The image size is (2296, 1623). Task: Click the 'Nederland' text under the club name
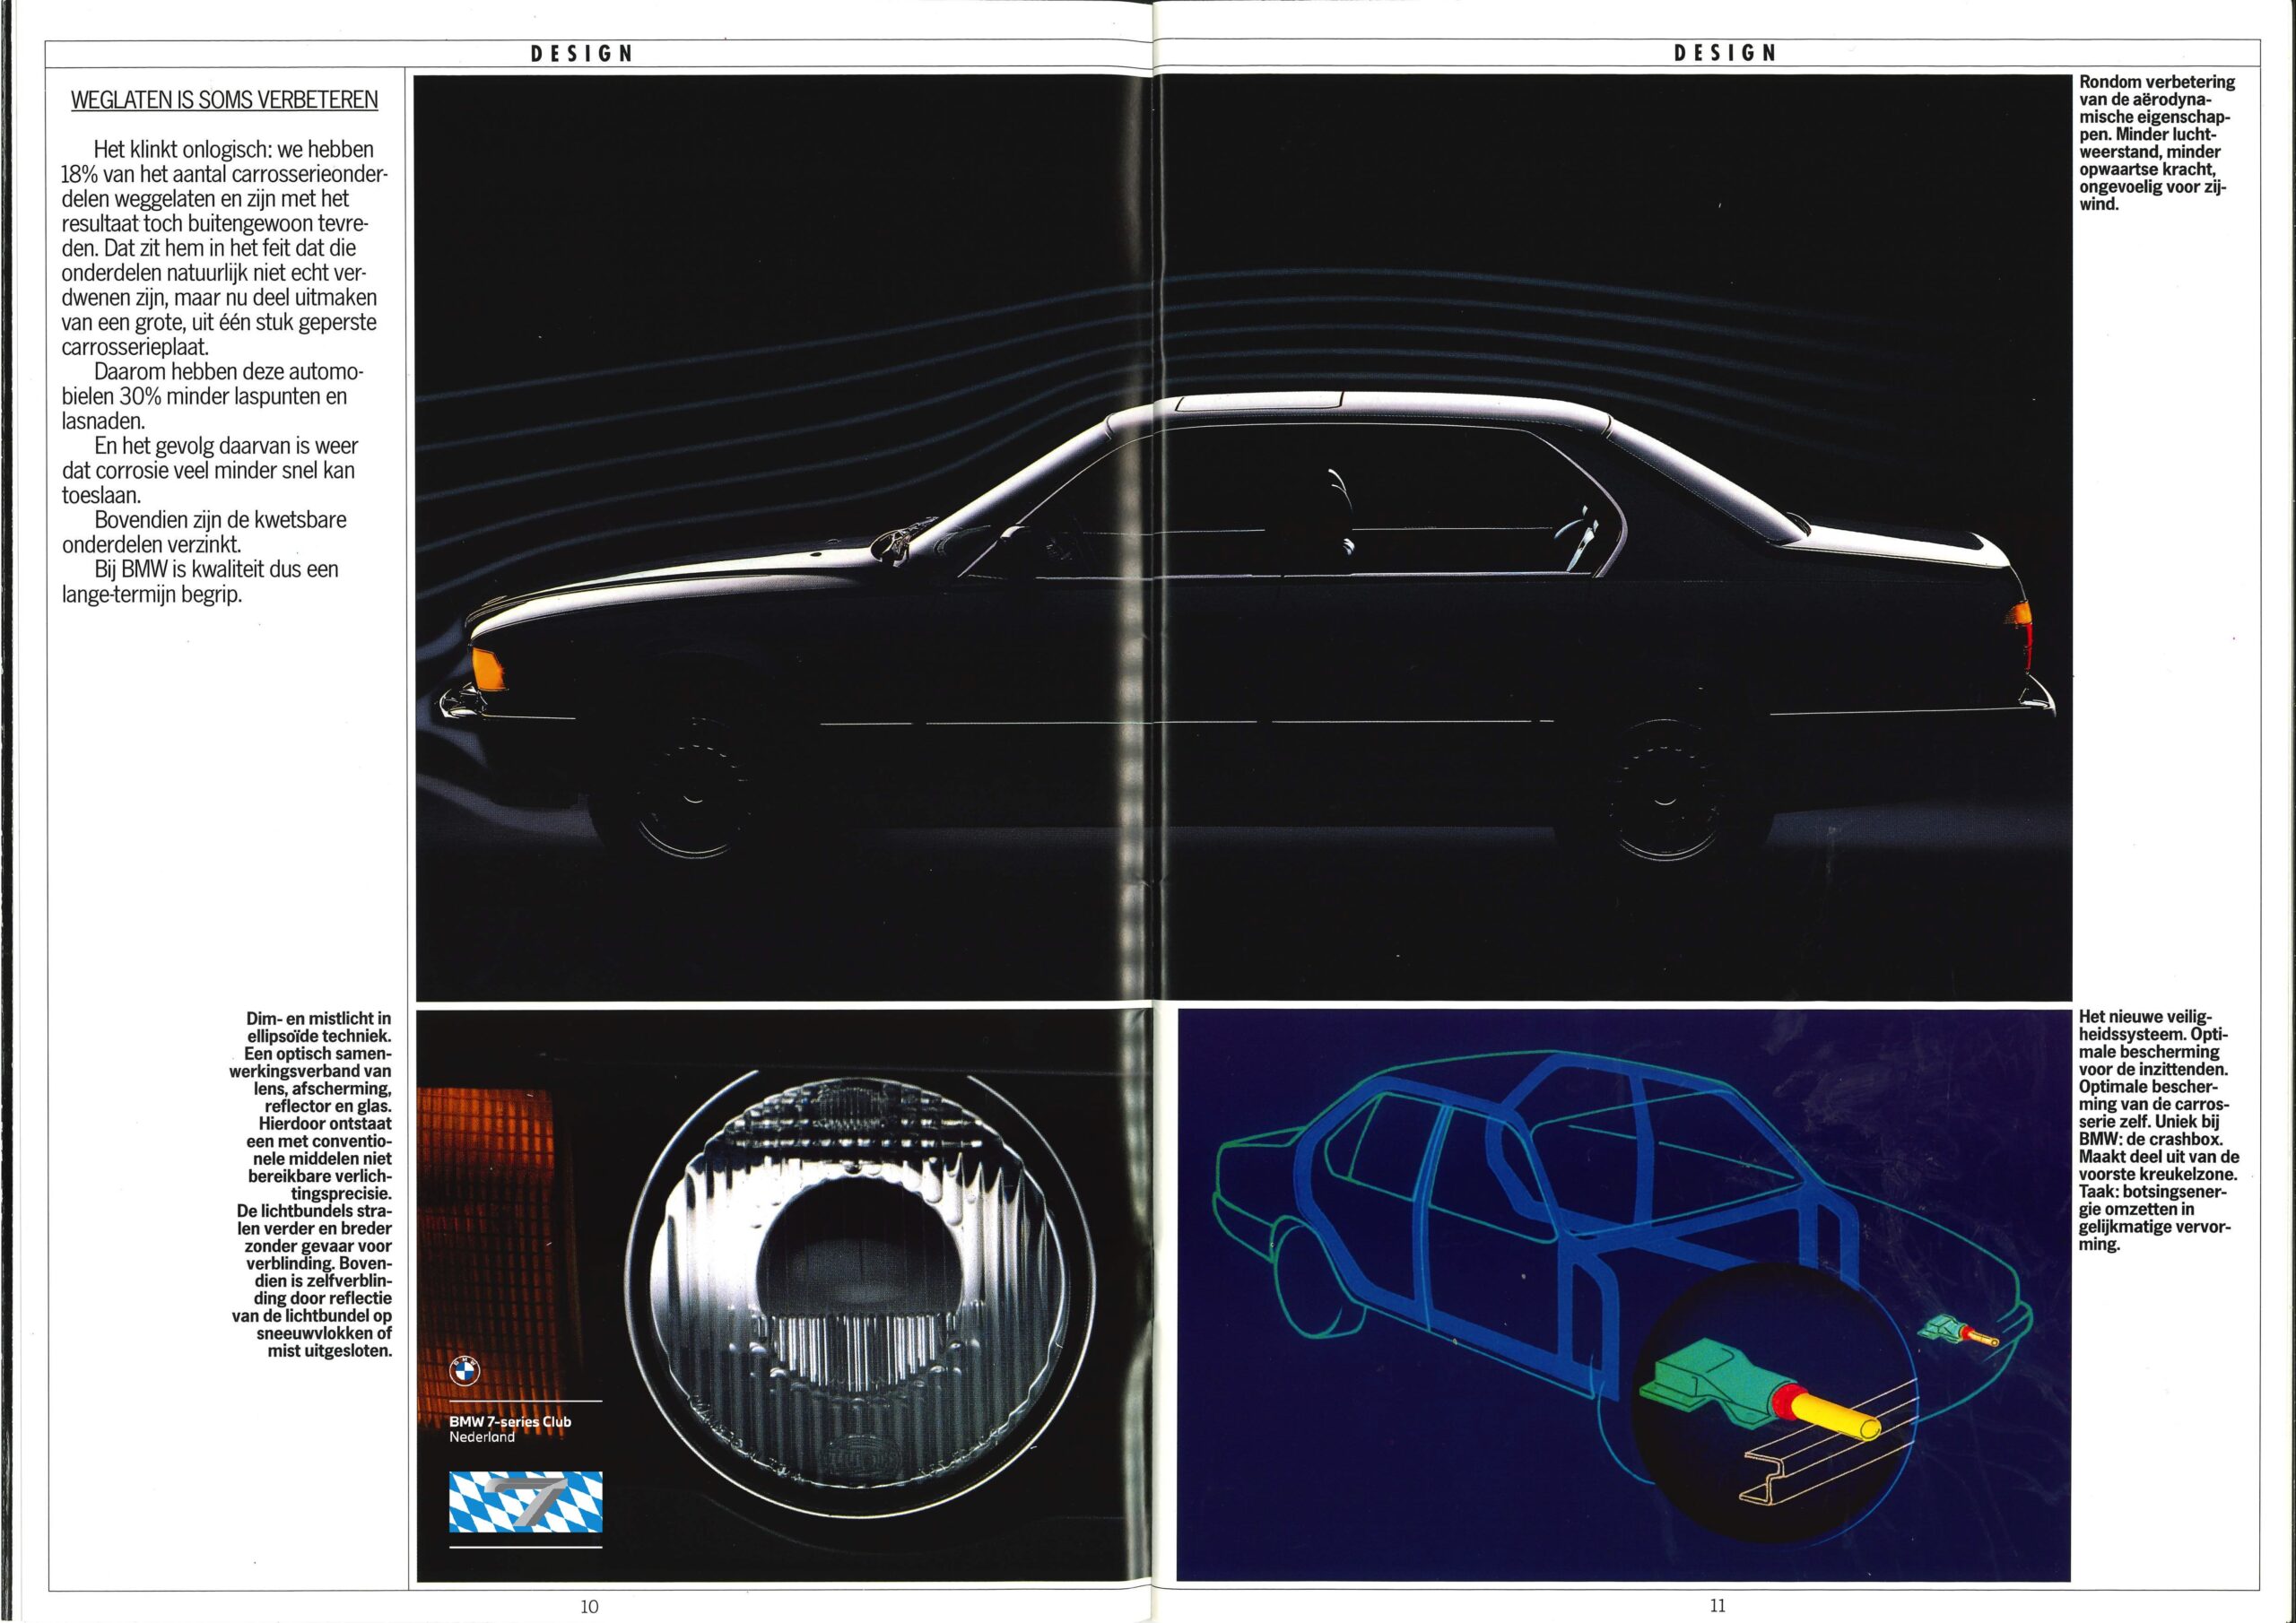(x=482, y=1438)
